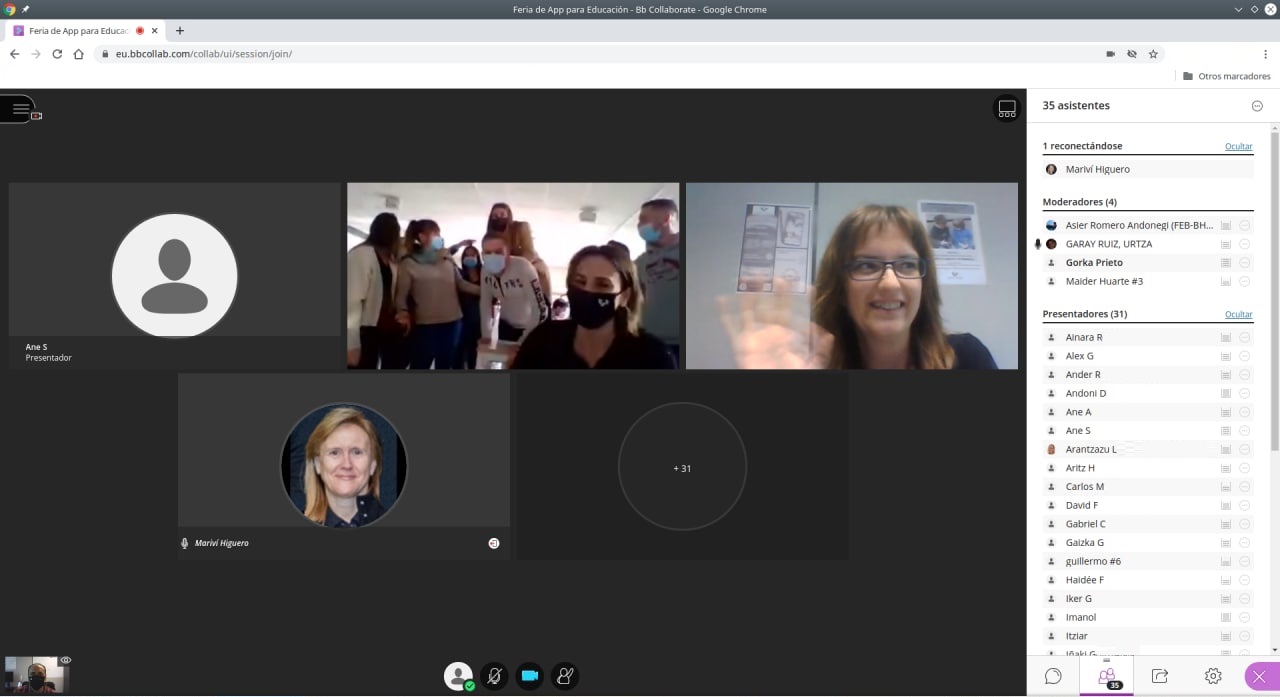Toggle the raise hand button
This screenshot has width=1280, height=697.
pos(565,676)
